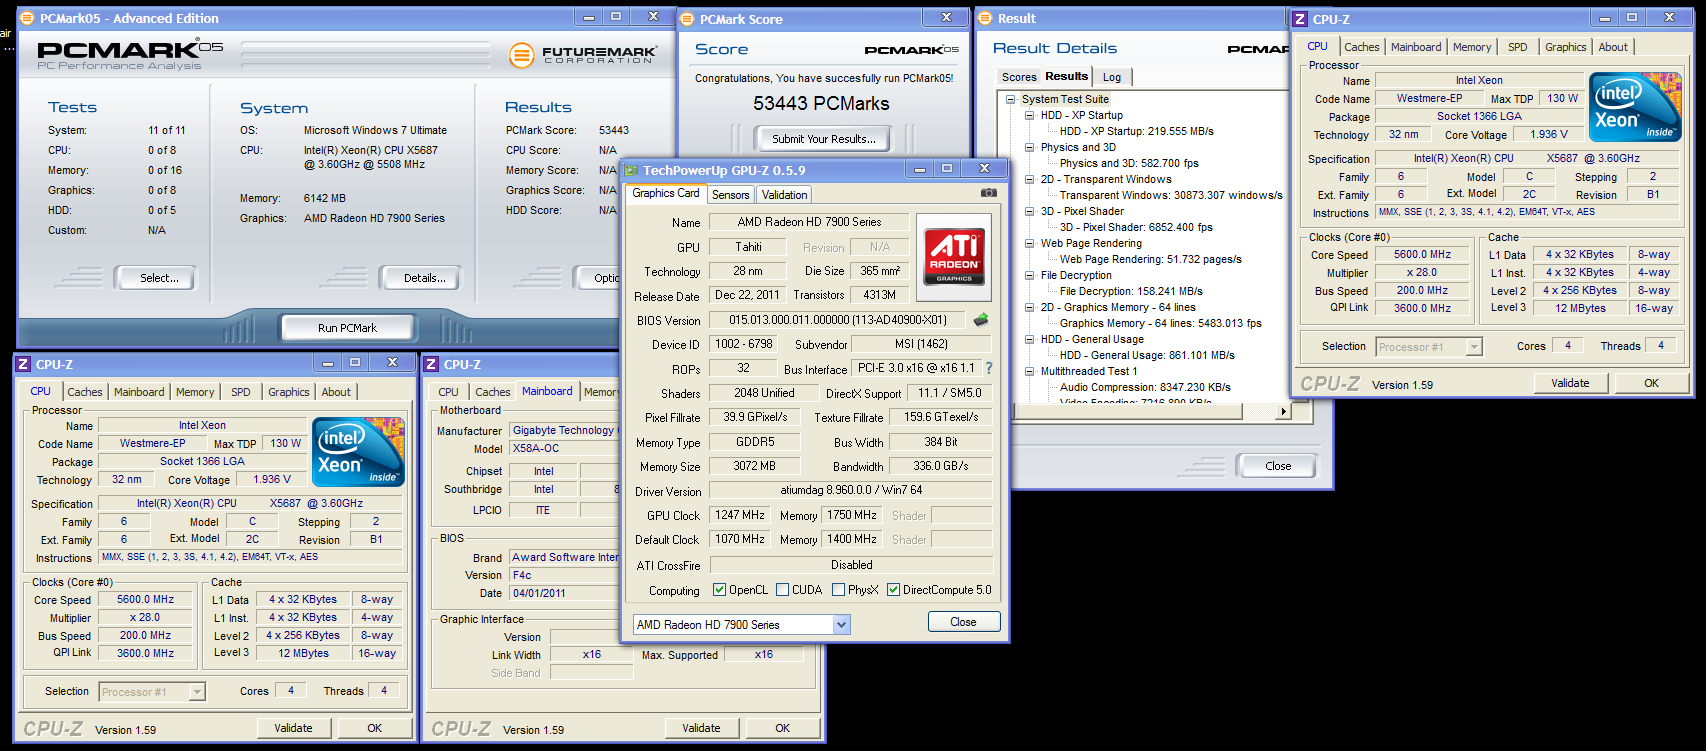Image resolution: width=1706 pixels, height=751 pixels.
Task: Open the Memory tab in upper-right CPU-Z
Action: click(x=1472, y=47)
